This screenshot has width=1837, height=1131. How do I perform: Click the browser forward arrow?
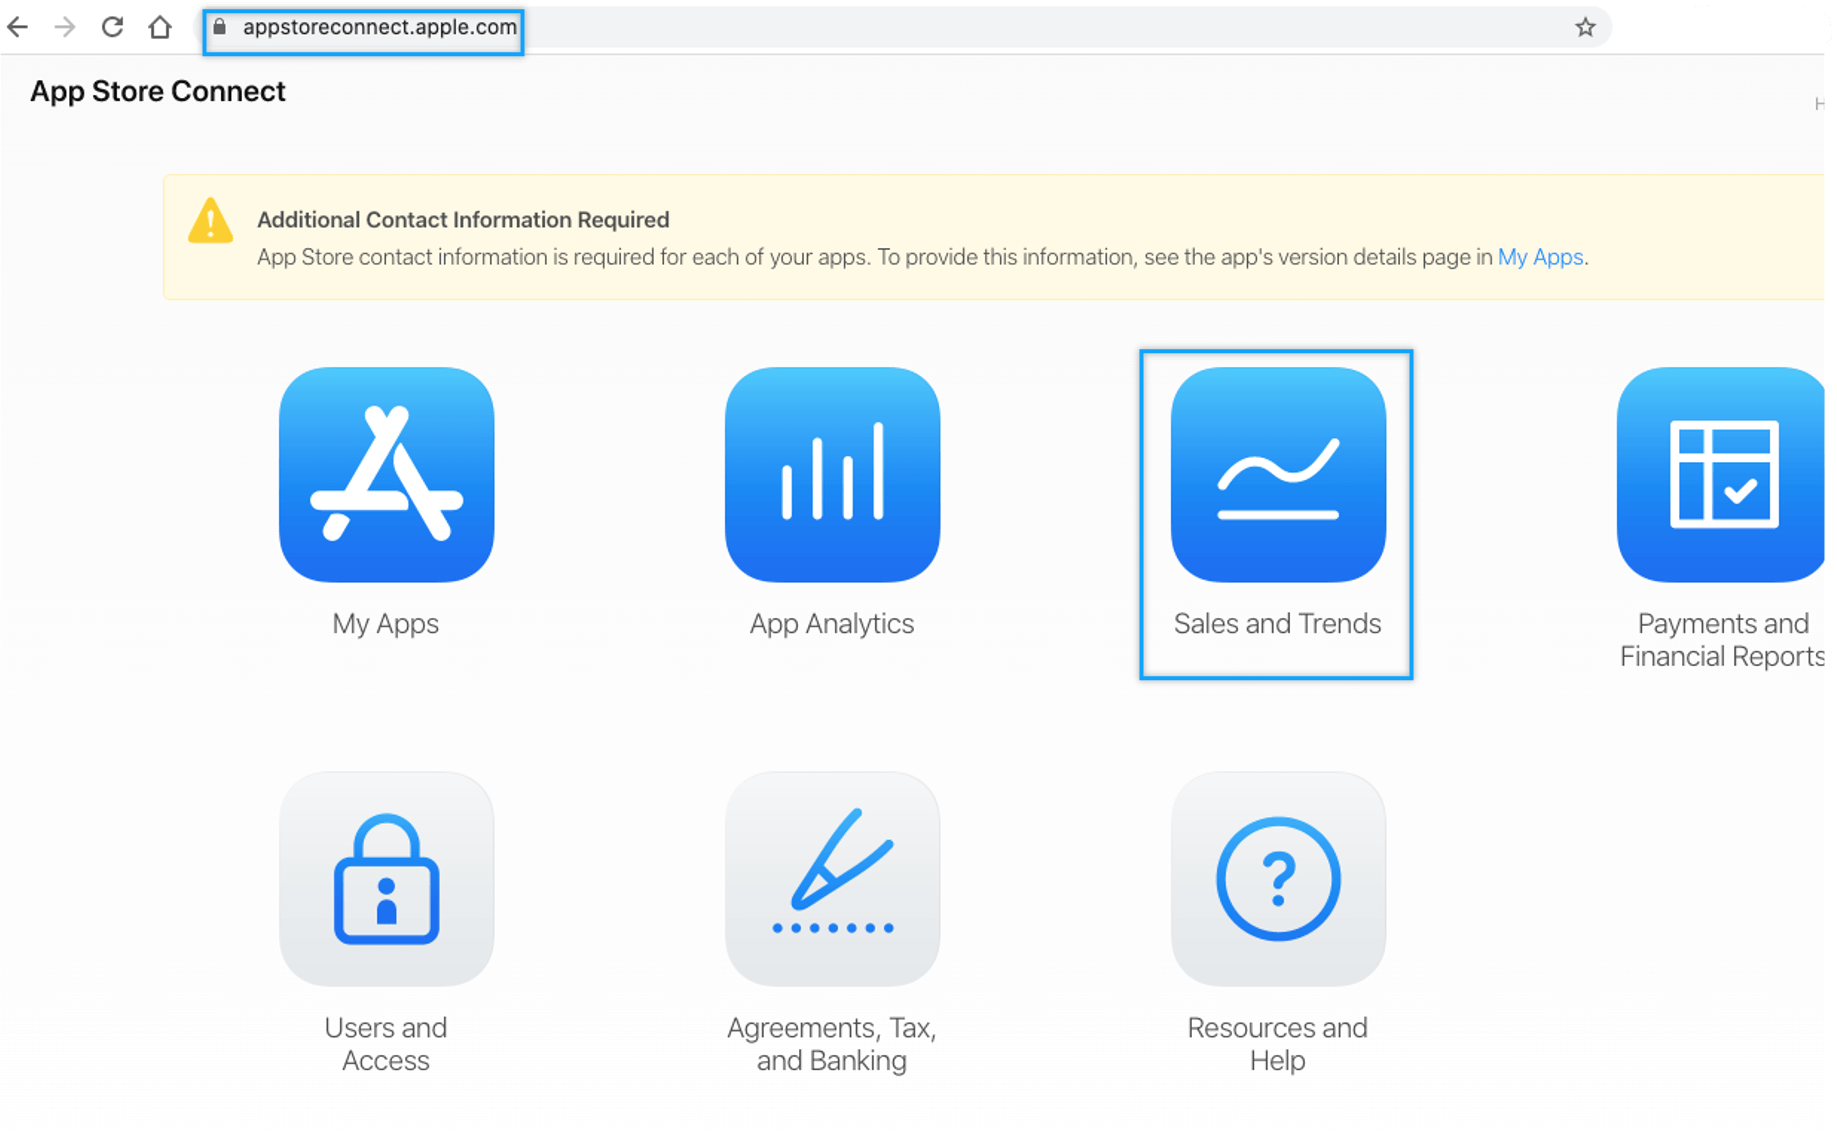point(65,27)
